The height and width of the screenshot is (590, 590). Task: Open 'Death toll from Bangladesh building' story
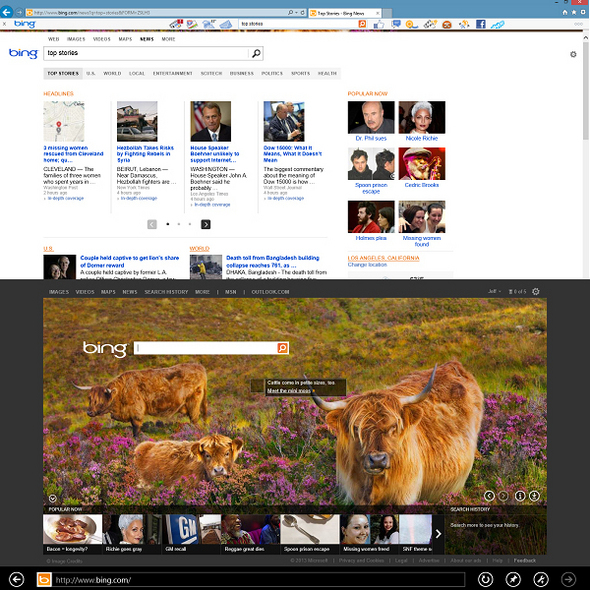click(272, 262)
